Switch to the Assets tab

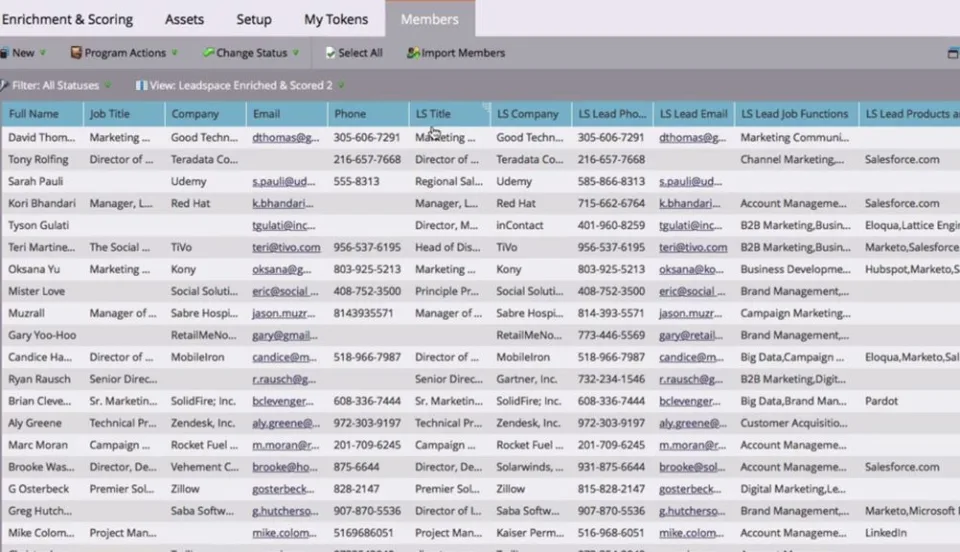tap(184, 19)
